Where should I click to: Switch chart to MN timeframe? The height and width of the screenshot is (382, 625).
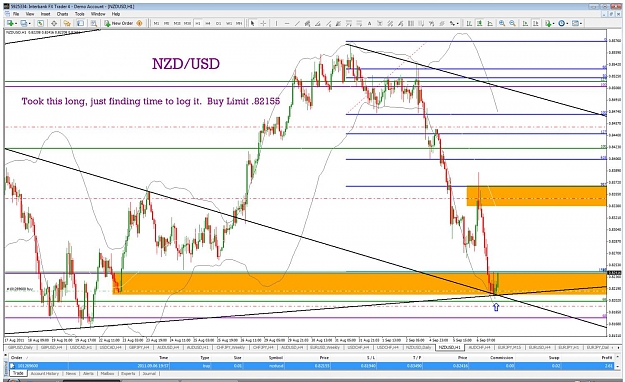[x=239, y=24]
